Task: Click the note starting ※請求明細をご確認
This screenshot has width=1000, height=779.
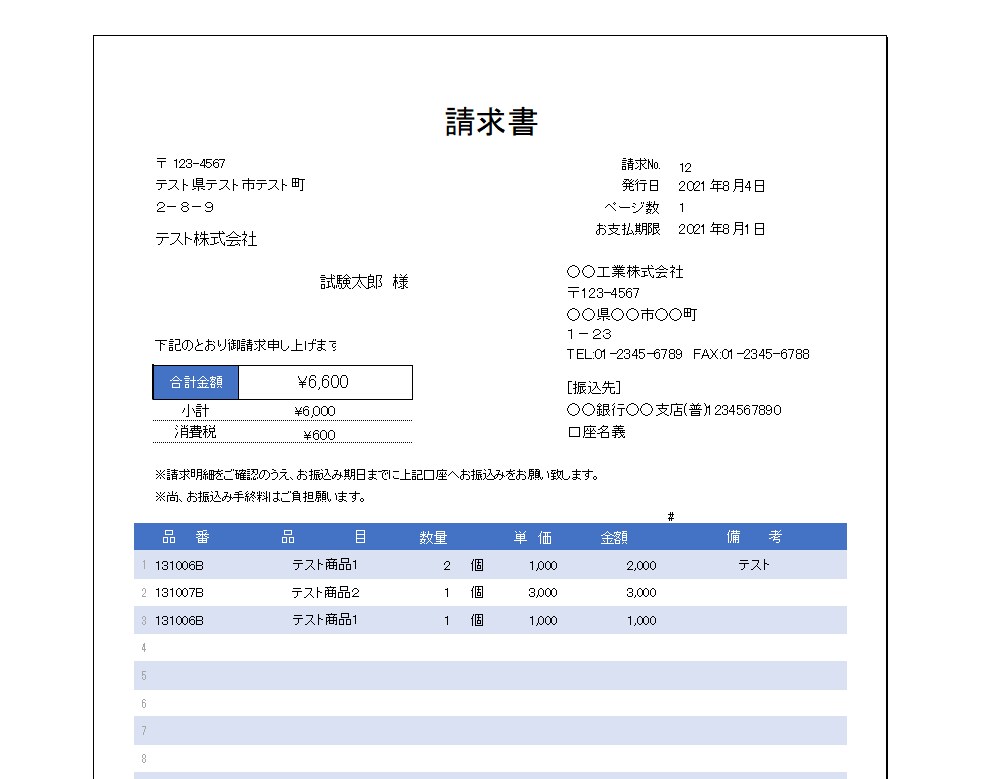Action: click(x=377, y=475)
